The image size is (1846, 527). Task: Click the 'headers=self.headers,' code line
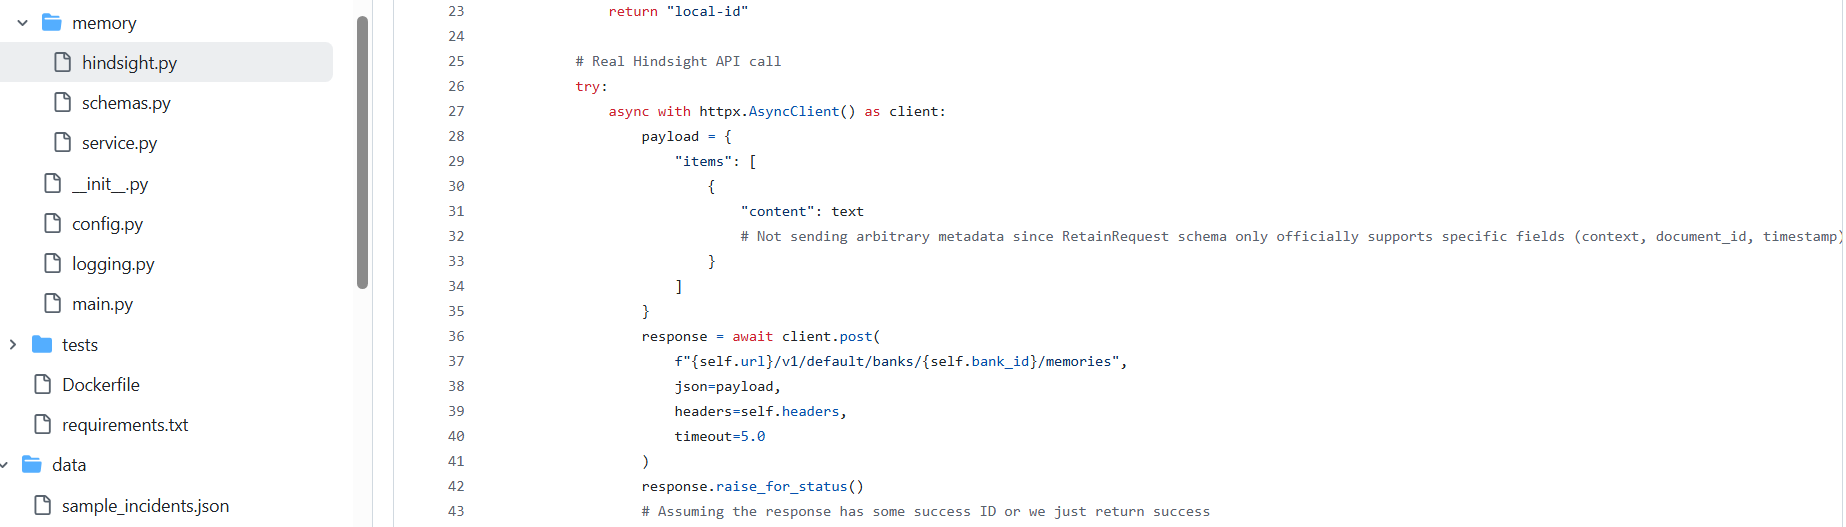(761, 411)
